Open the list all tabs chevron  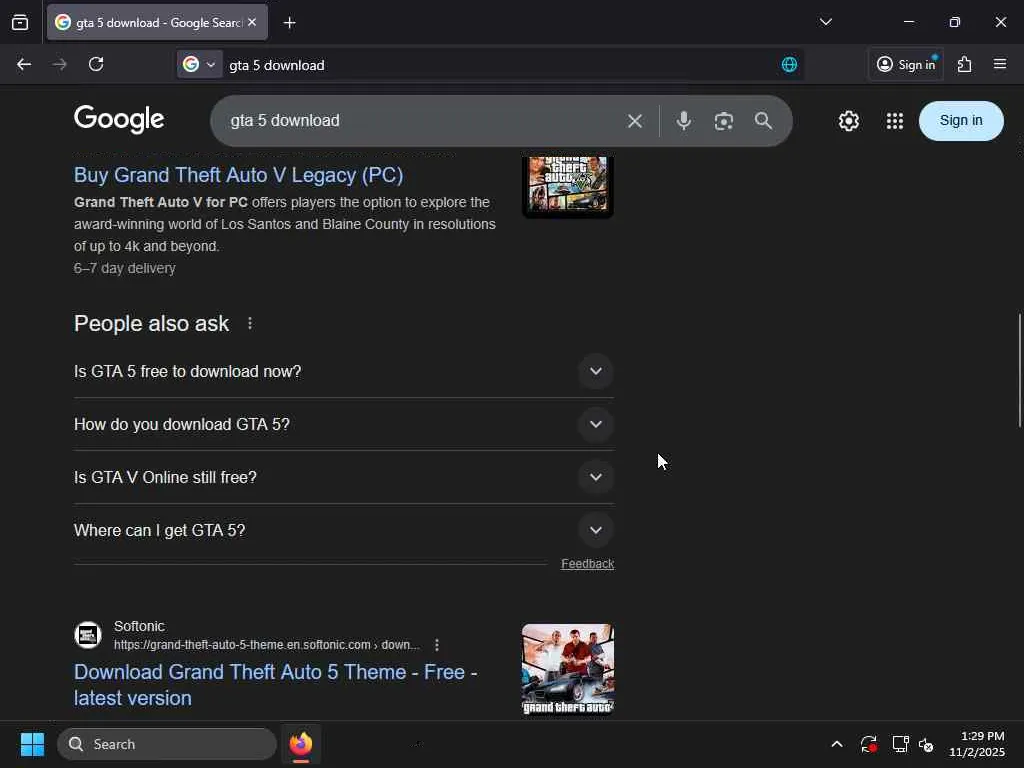point(825,22)
